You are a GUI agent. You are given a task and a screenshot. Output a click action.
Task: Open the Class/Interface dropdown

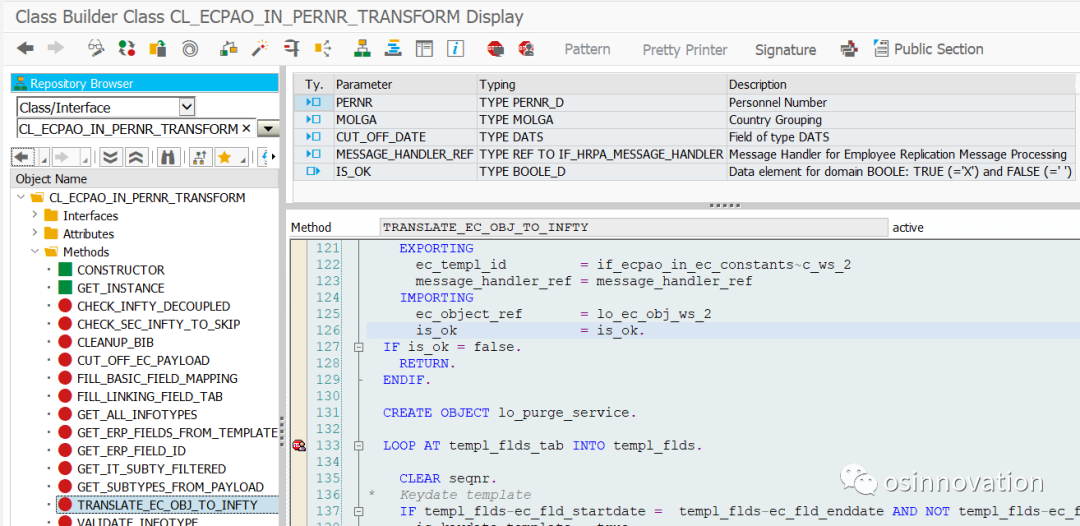187,107
